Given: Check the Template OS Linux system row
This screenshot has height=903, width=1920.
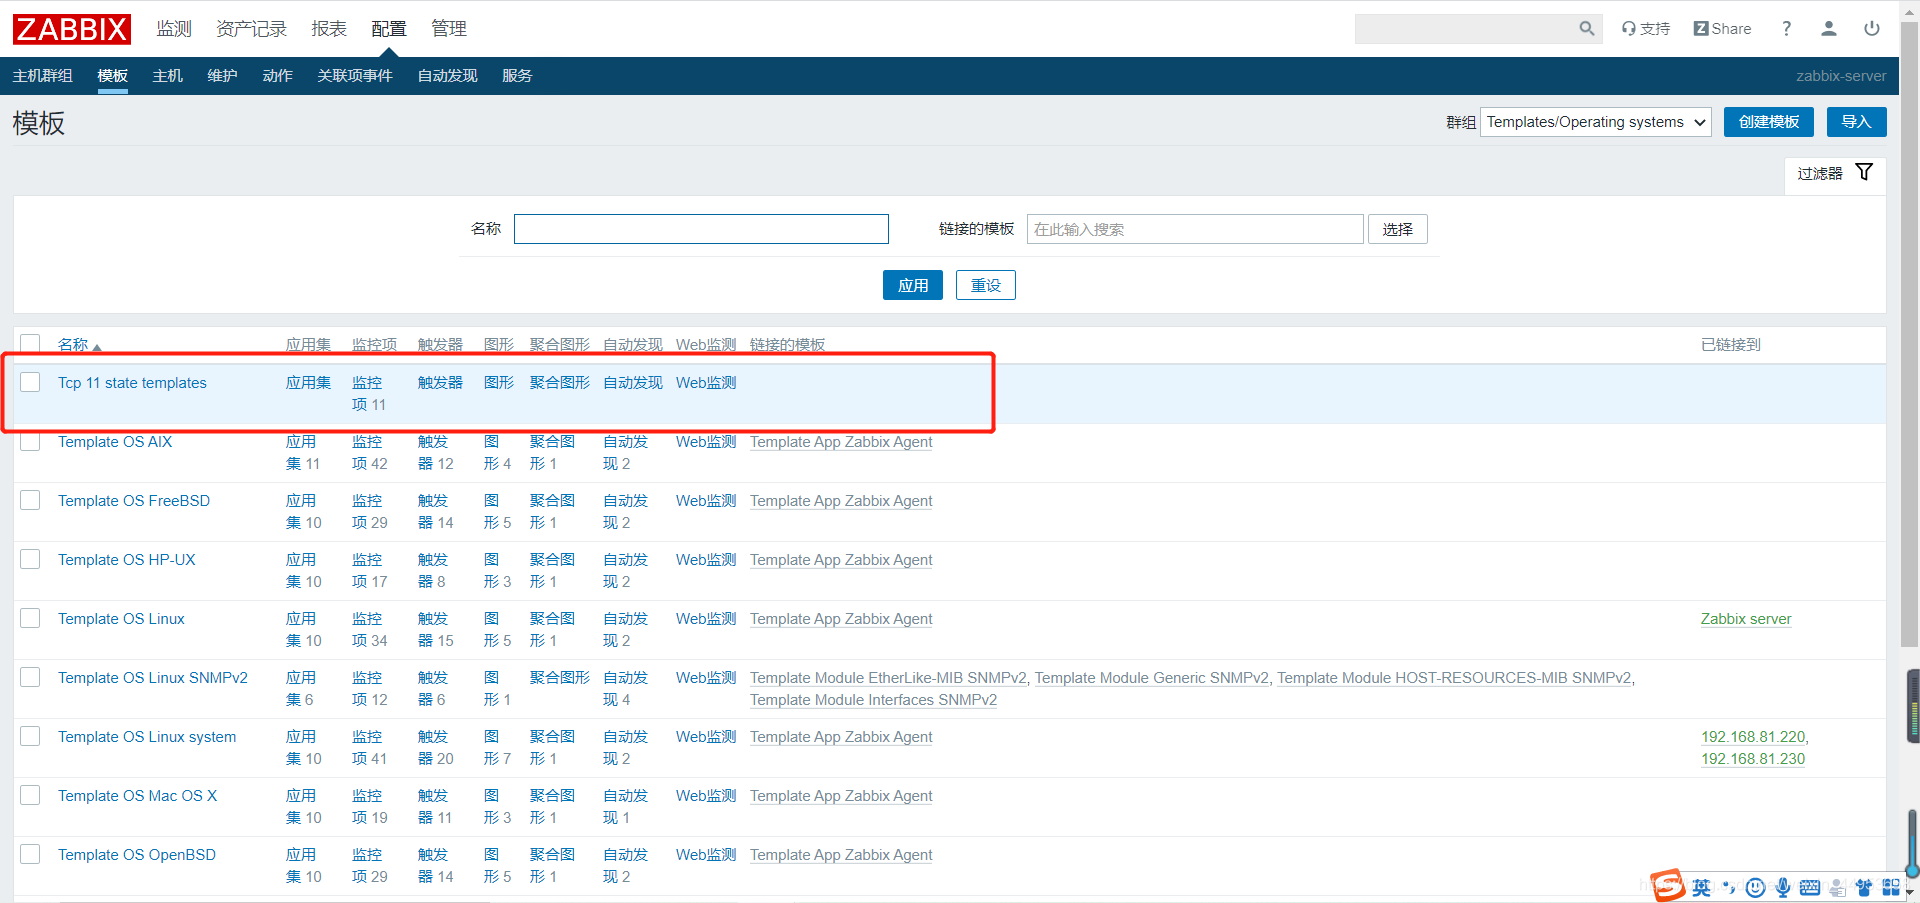Looking at the screenshot, I should (30, 736).
